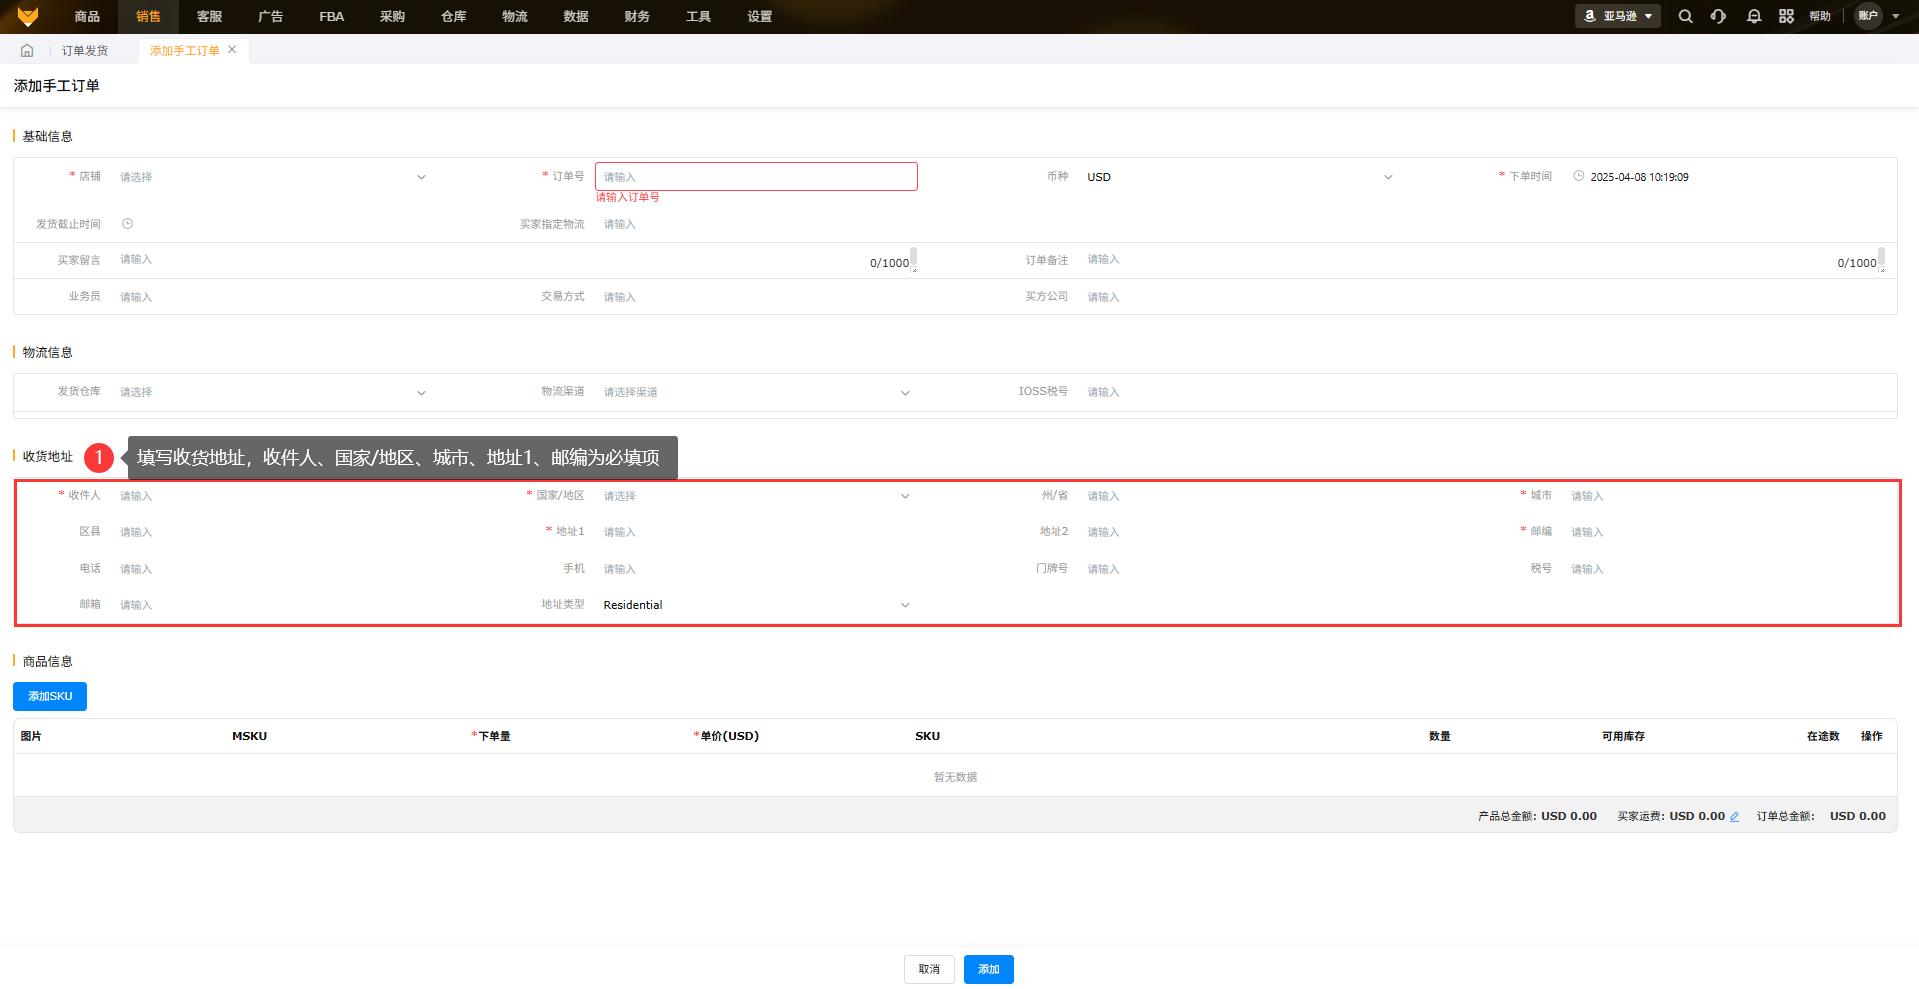The height and width of the screenshot is (989, 1919).
Task: Open the 商品 menu
Action: click(87, 17)
